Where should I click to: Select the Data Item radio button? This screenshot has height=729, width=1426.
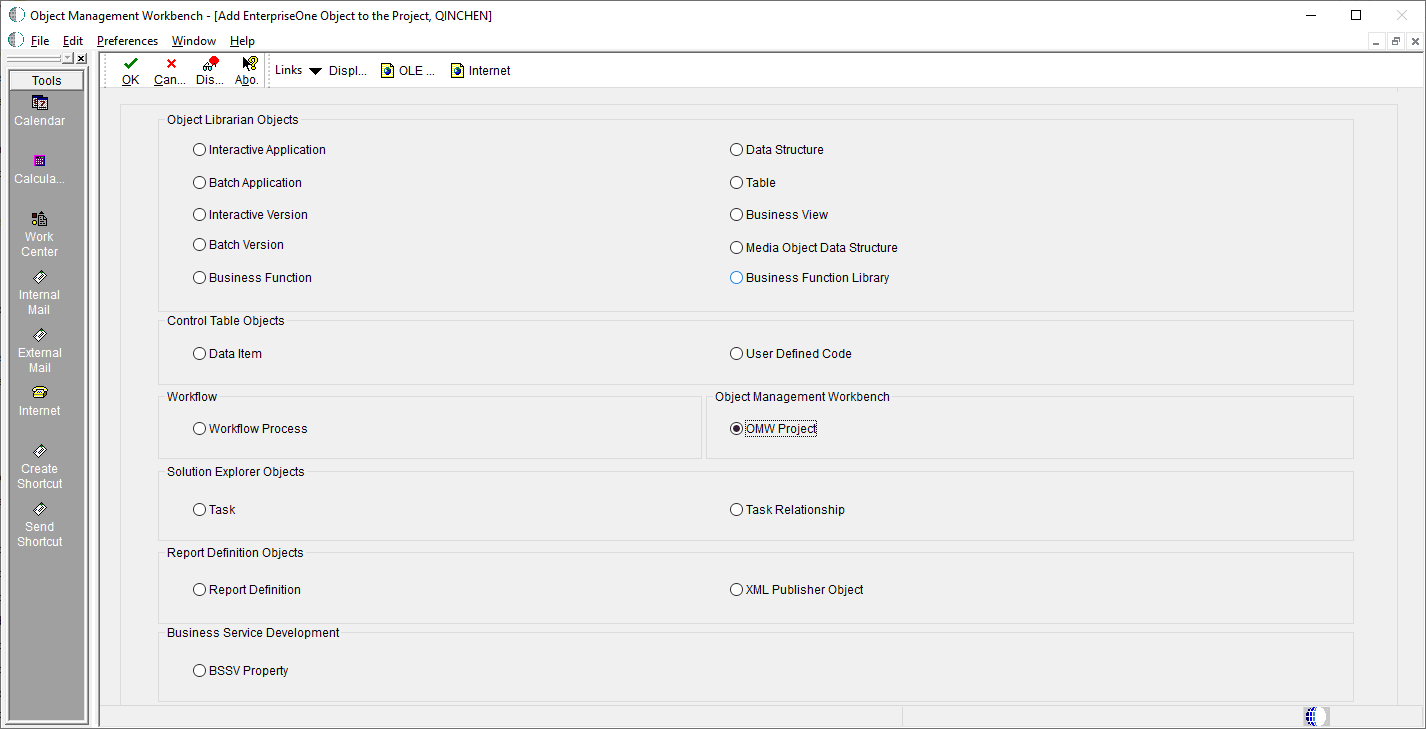click(199, 354)
